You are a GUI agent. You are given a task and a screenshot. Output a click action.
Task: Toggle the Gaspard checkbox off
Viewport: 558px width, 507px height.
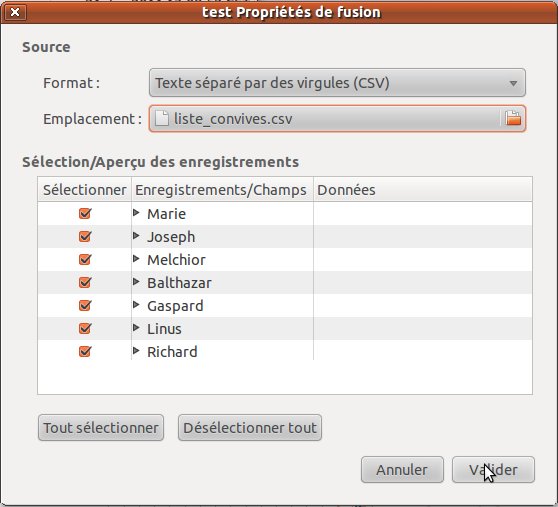pyautogui.click(x=85, y=305)
